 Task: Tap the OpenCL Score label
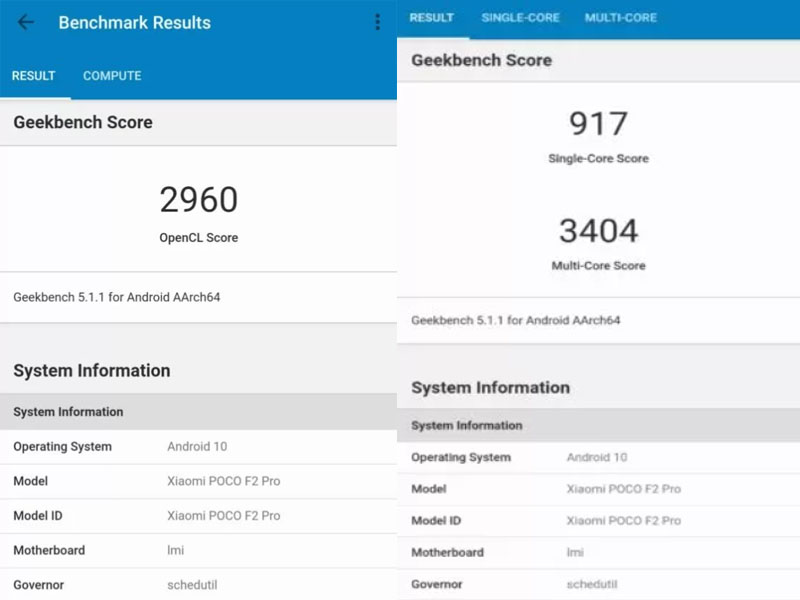pyautogui.click(x=198, y=238)
